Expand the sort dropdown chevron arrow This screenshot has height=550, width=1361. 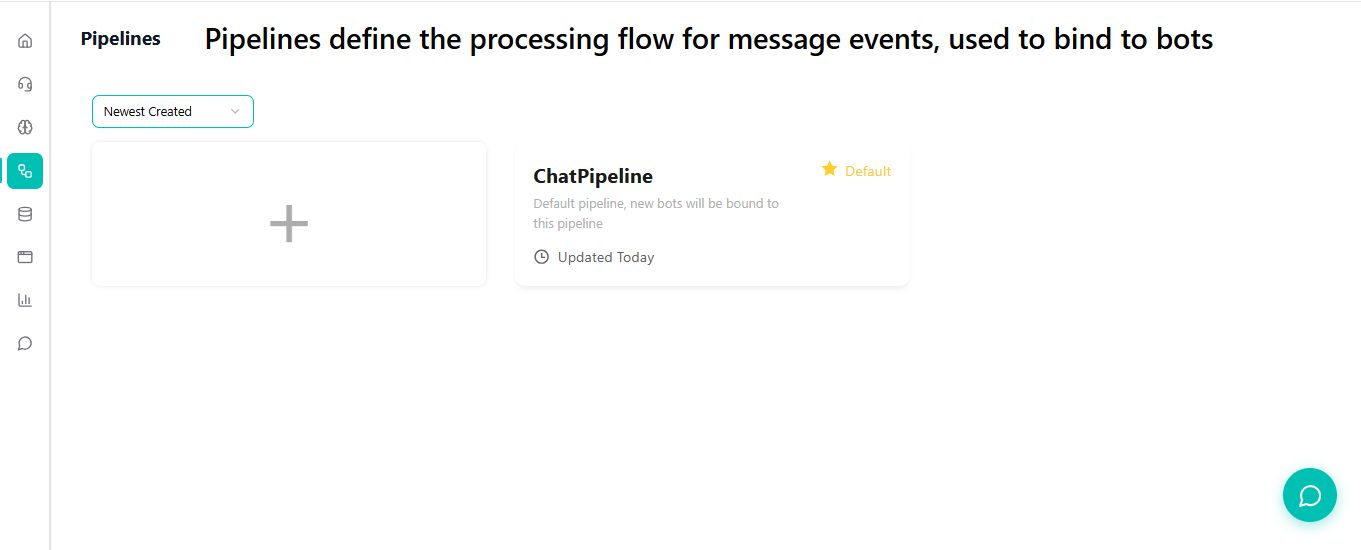235,112
